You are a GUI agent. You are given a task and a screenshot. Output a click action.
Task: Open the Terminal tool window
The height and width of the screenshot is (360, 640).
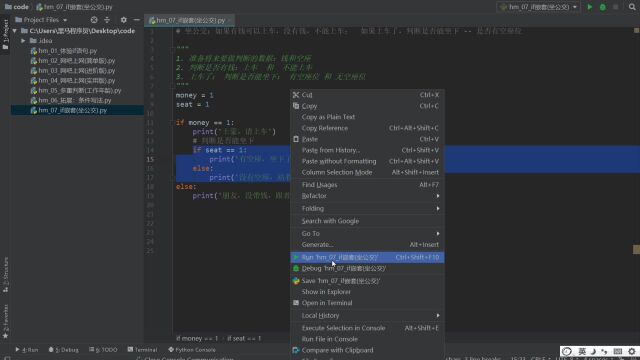click(x=142, y=350)
